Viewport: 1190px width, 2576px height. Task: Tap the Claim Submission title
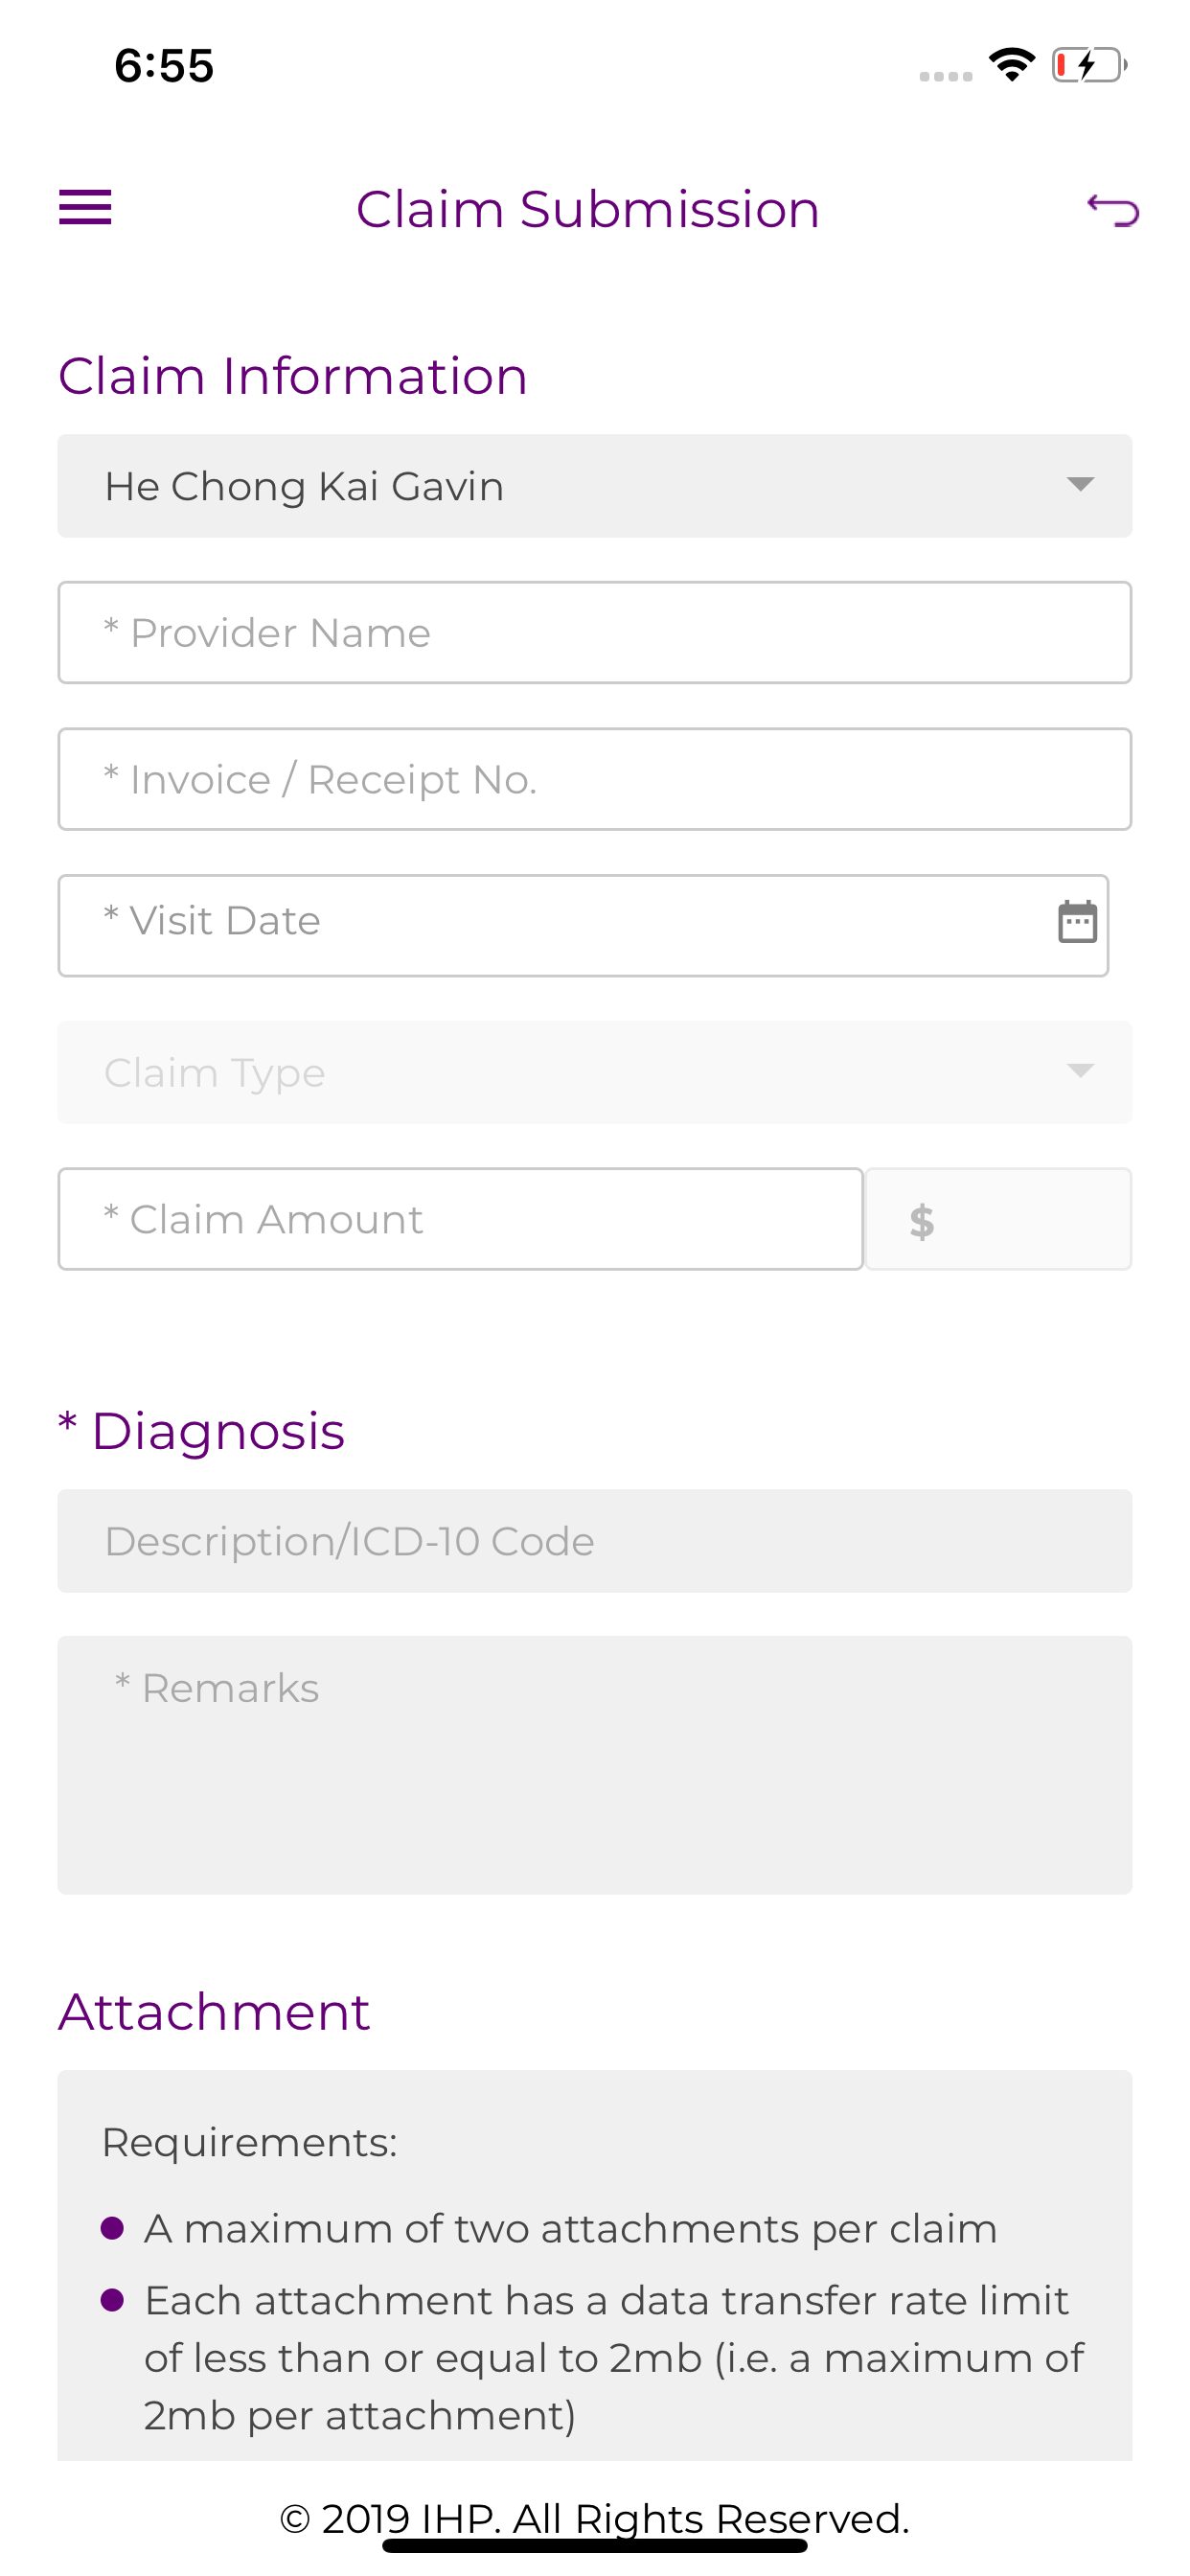point(588,209)
